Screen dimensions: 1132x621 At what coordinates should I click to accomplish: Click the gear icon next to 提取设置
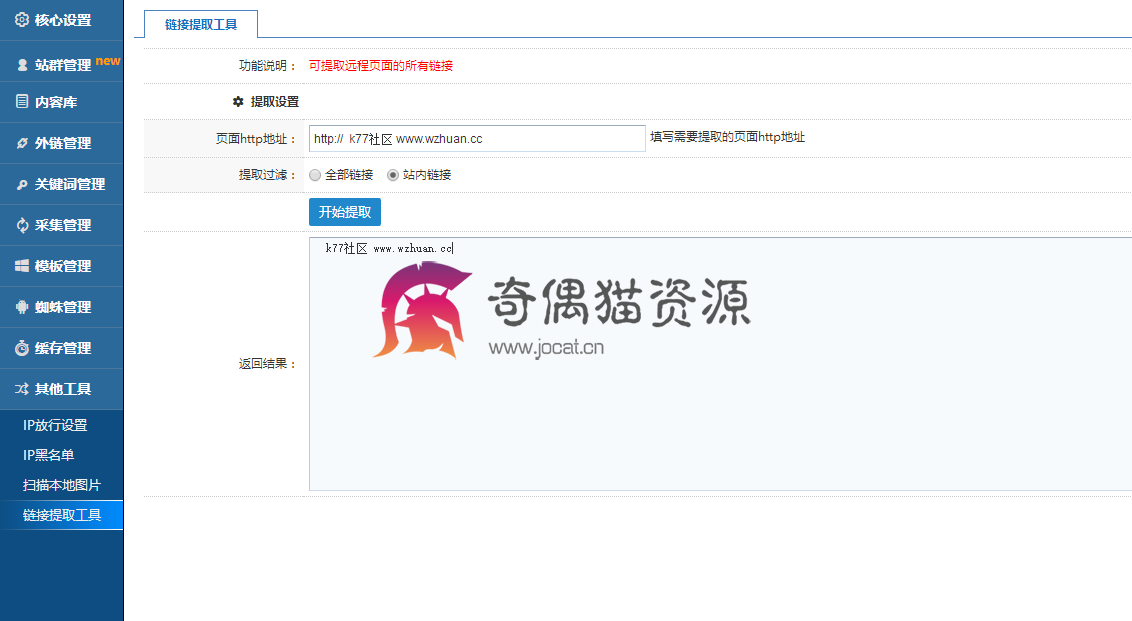pyautogui.click(x=238, y=102)
